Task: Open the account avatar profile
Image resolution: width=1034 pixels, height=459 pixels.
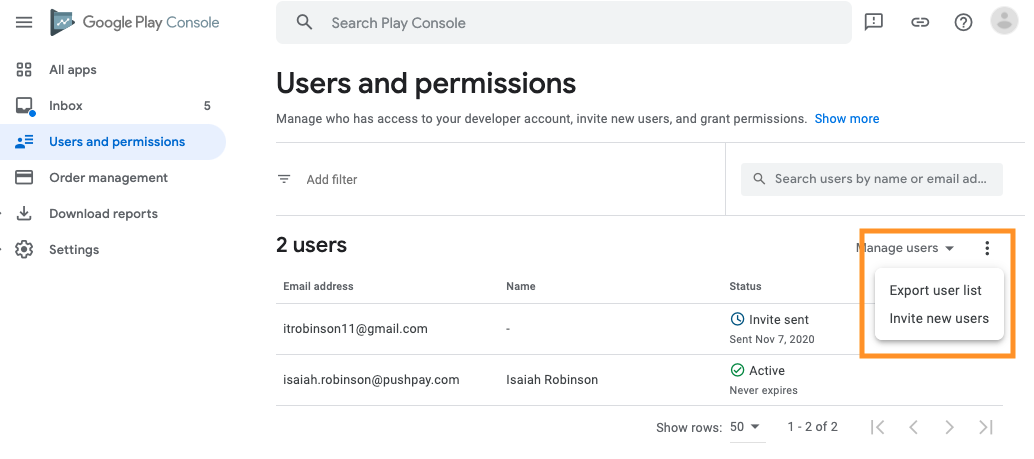Action: (x=1005, y=21)
